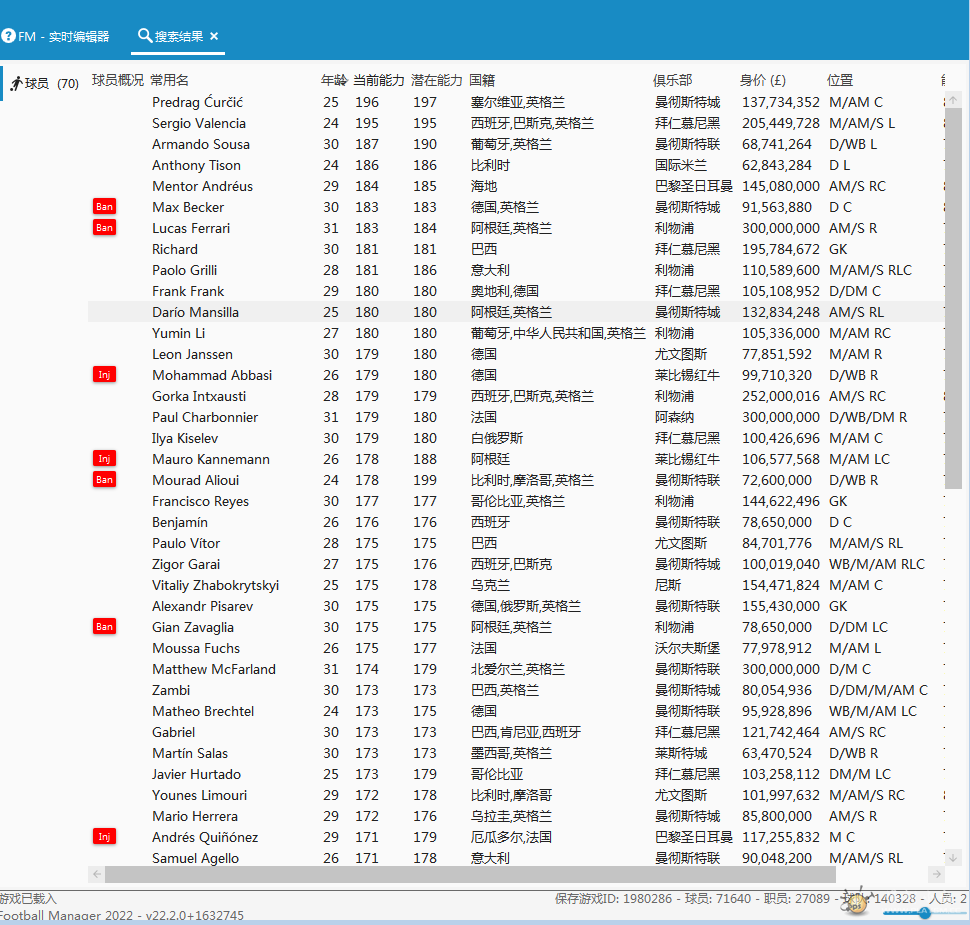
Task: Select player Younes Limouri
Action: click(199, 796)
